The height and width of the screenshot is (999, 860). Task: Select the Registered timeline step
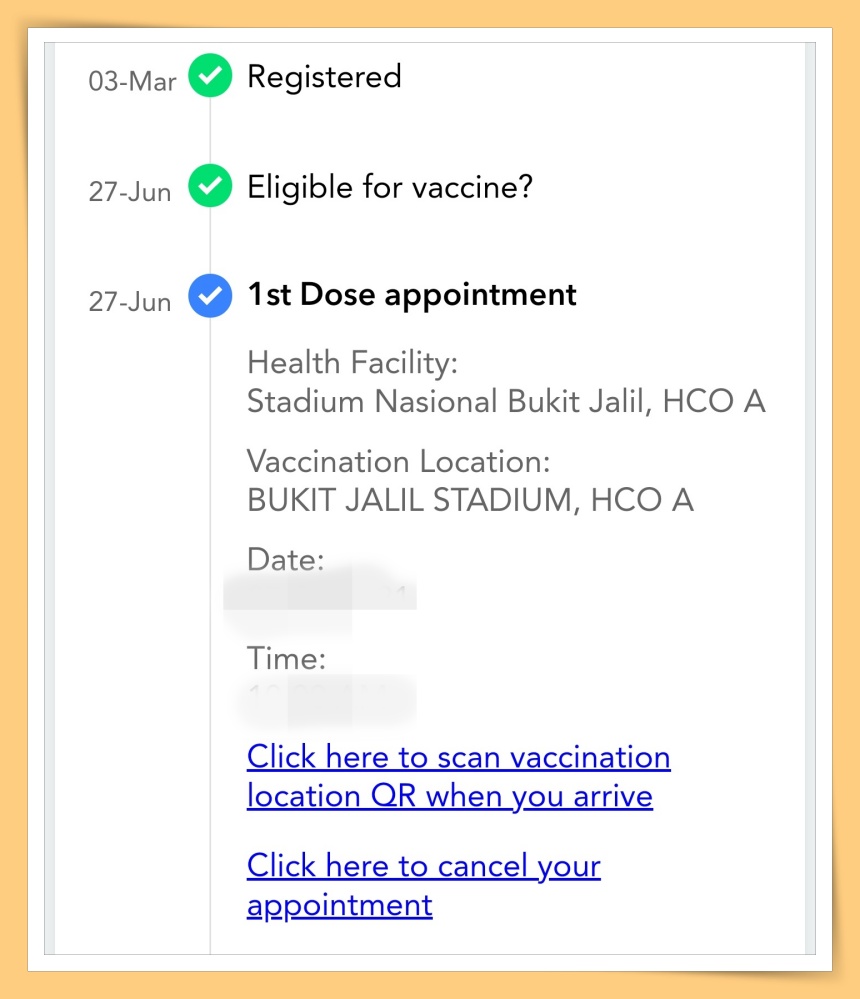click(324, 77)
